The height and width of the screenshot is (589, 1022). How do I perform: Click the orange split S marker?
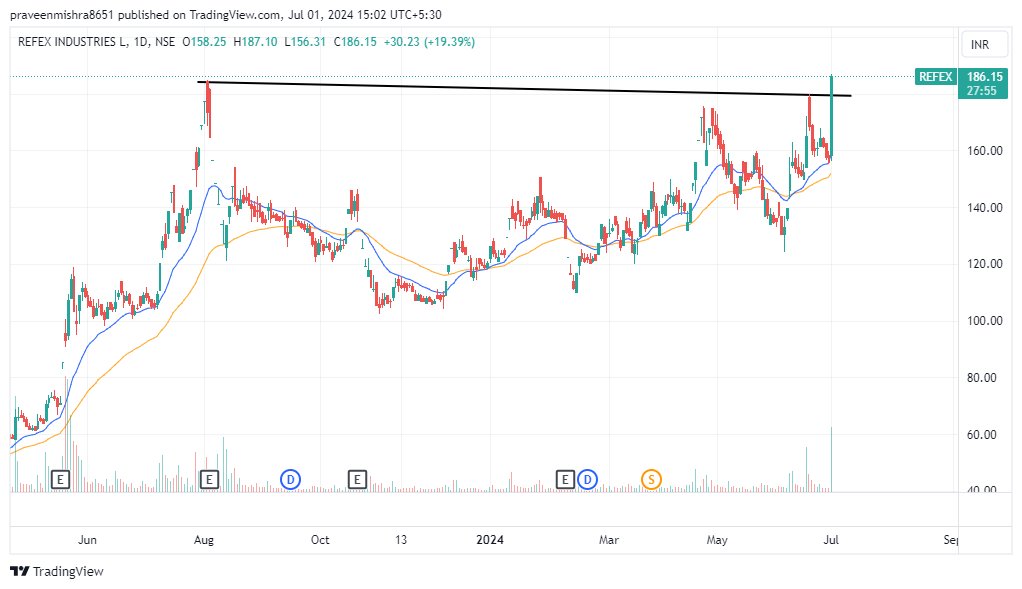651,480
